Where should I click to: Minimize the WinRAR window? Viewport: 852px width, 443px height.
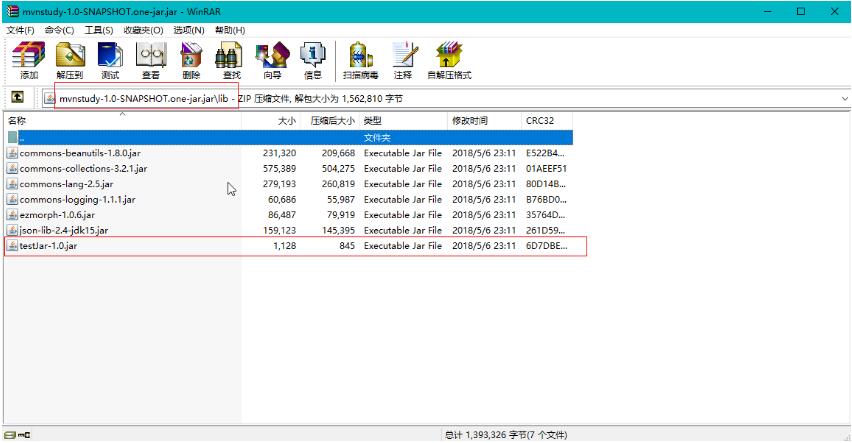(767, 11)
